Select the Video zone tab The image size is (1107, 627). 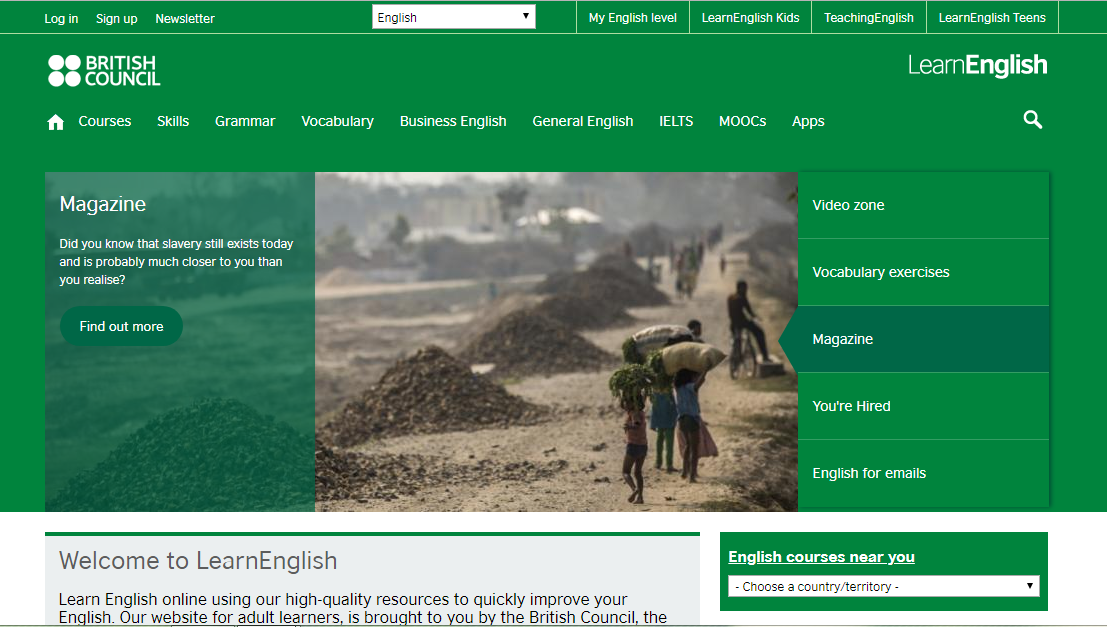[x=923, y=205]
